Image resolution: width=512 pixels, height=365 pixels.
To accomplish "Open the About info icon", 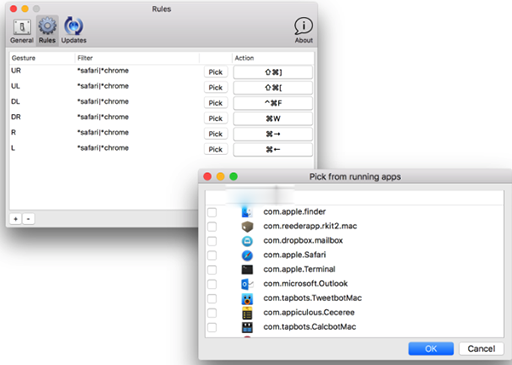I will [x=303, y=31].
